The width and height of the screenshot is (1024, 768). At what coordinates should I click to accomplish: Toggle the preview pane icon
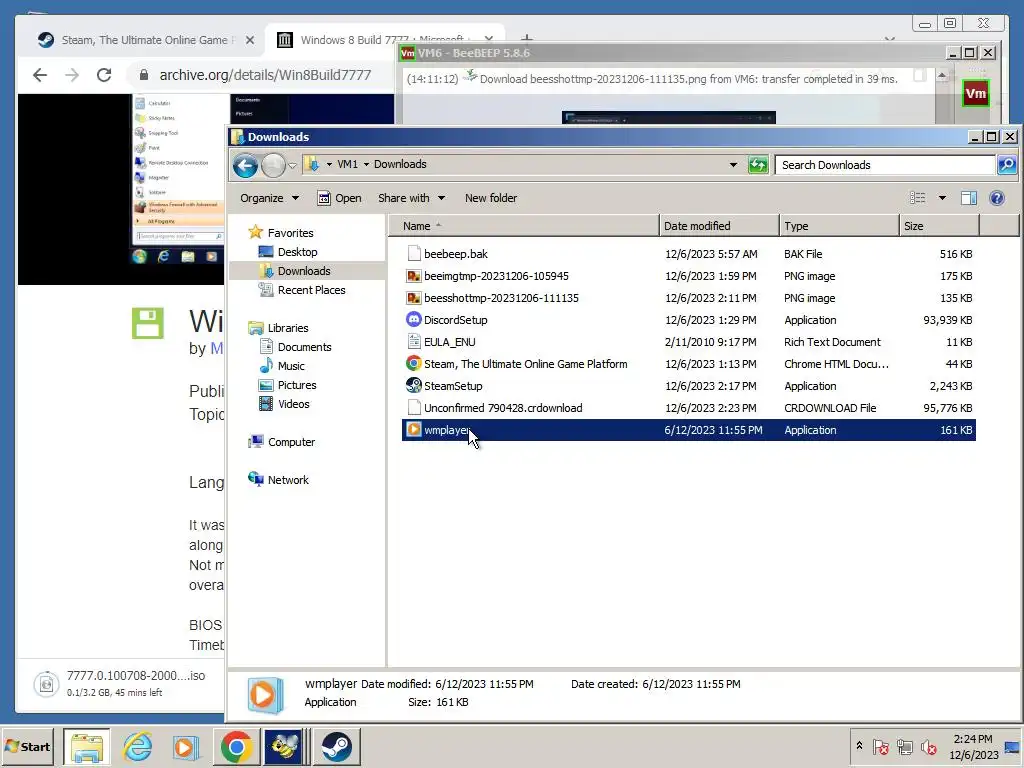(x=968, y=198)
